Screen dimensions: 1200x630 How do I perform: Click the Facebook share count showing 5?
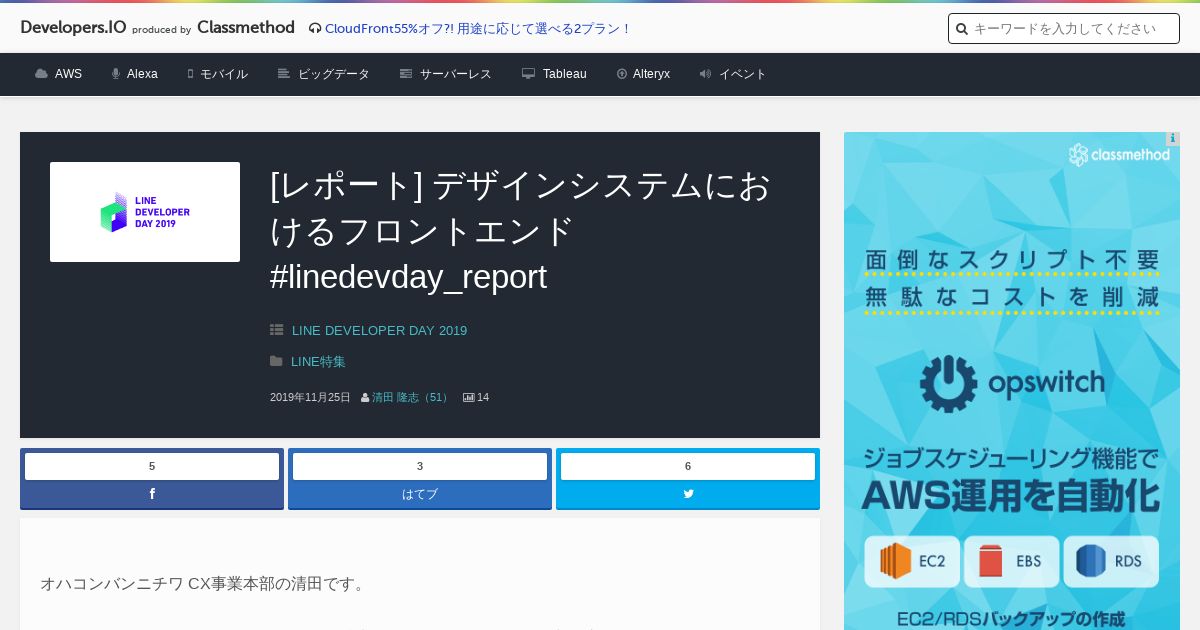(x=152, y=466)
